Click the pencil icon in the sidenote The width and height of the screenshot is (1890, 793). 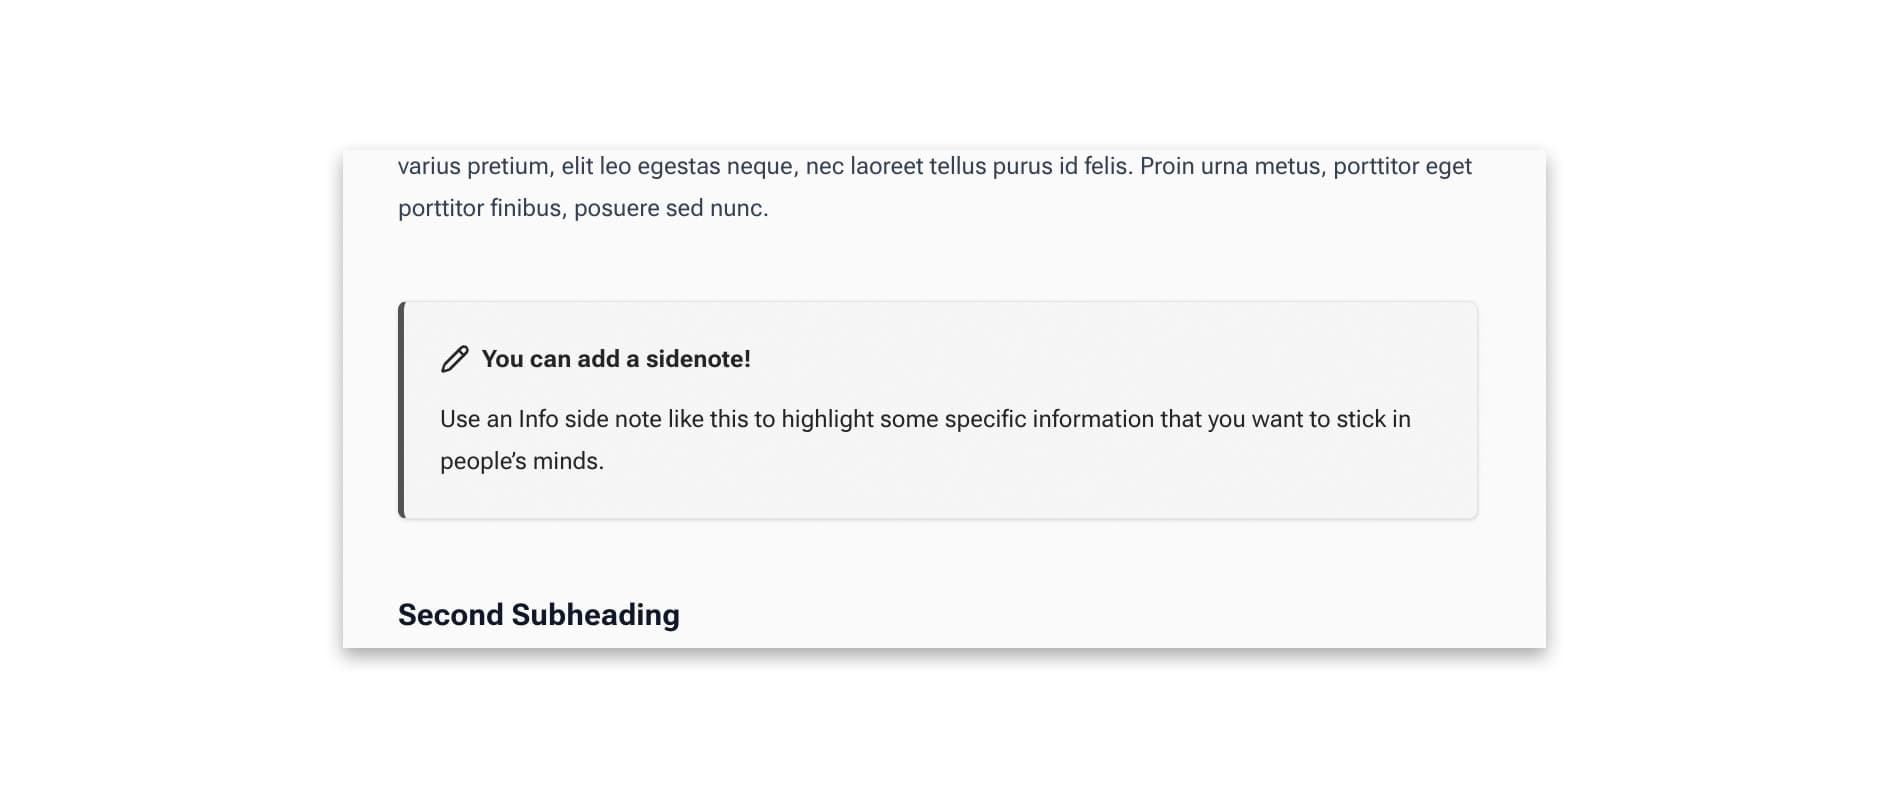tap(455, 359)
